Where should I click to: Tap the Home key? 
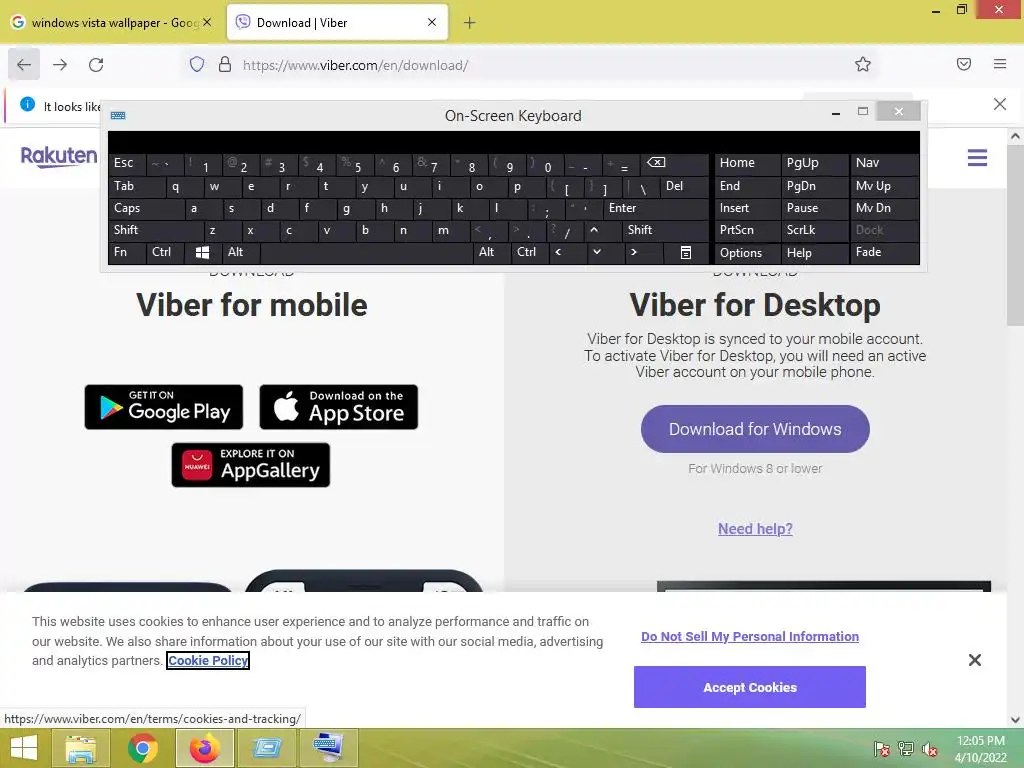pos(748,163)
